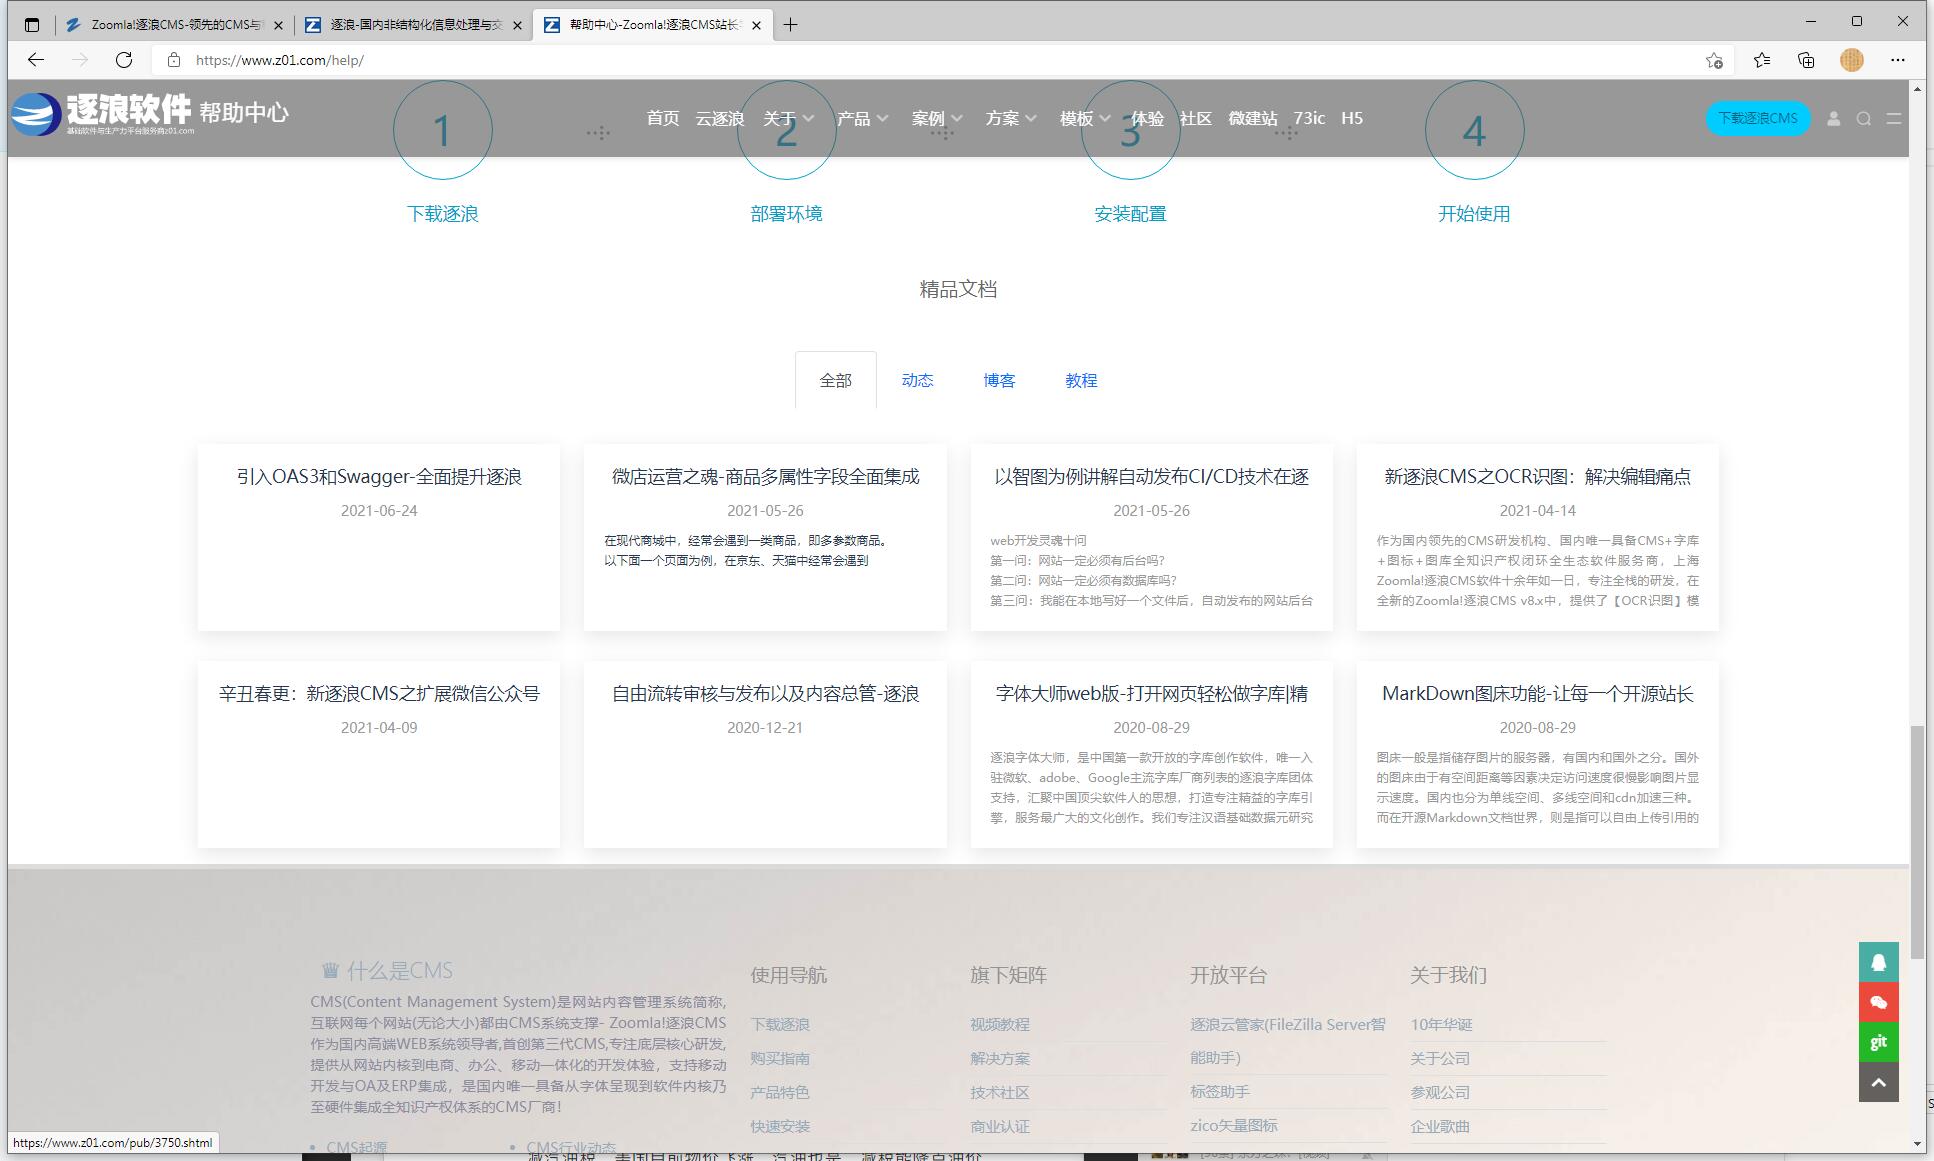Open the site search magnifier icon
The image size is (1934, 1161).
pos(1864,118)
